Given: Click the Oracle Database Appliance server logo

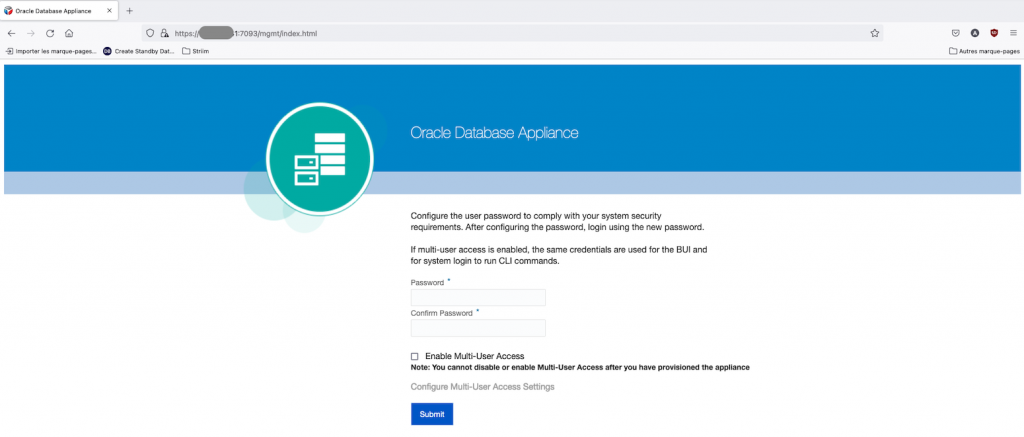Looking at the screenshot, I should (319, 158).
